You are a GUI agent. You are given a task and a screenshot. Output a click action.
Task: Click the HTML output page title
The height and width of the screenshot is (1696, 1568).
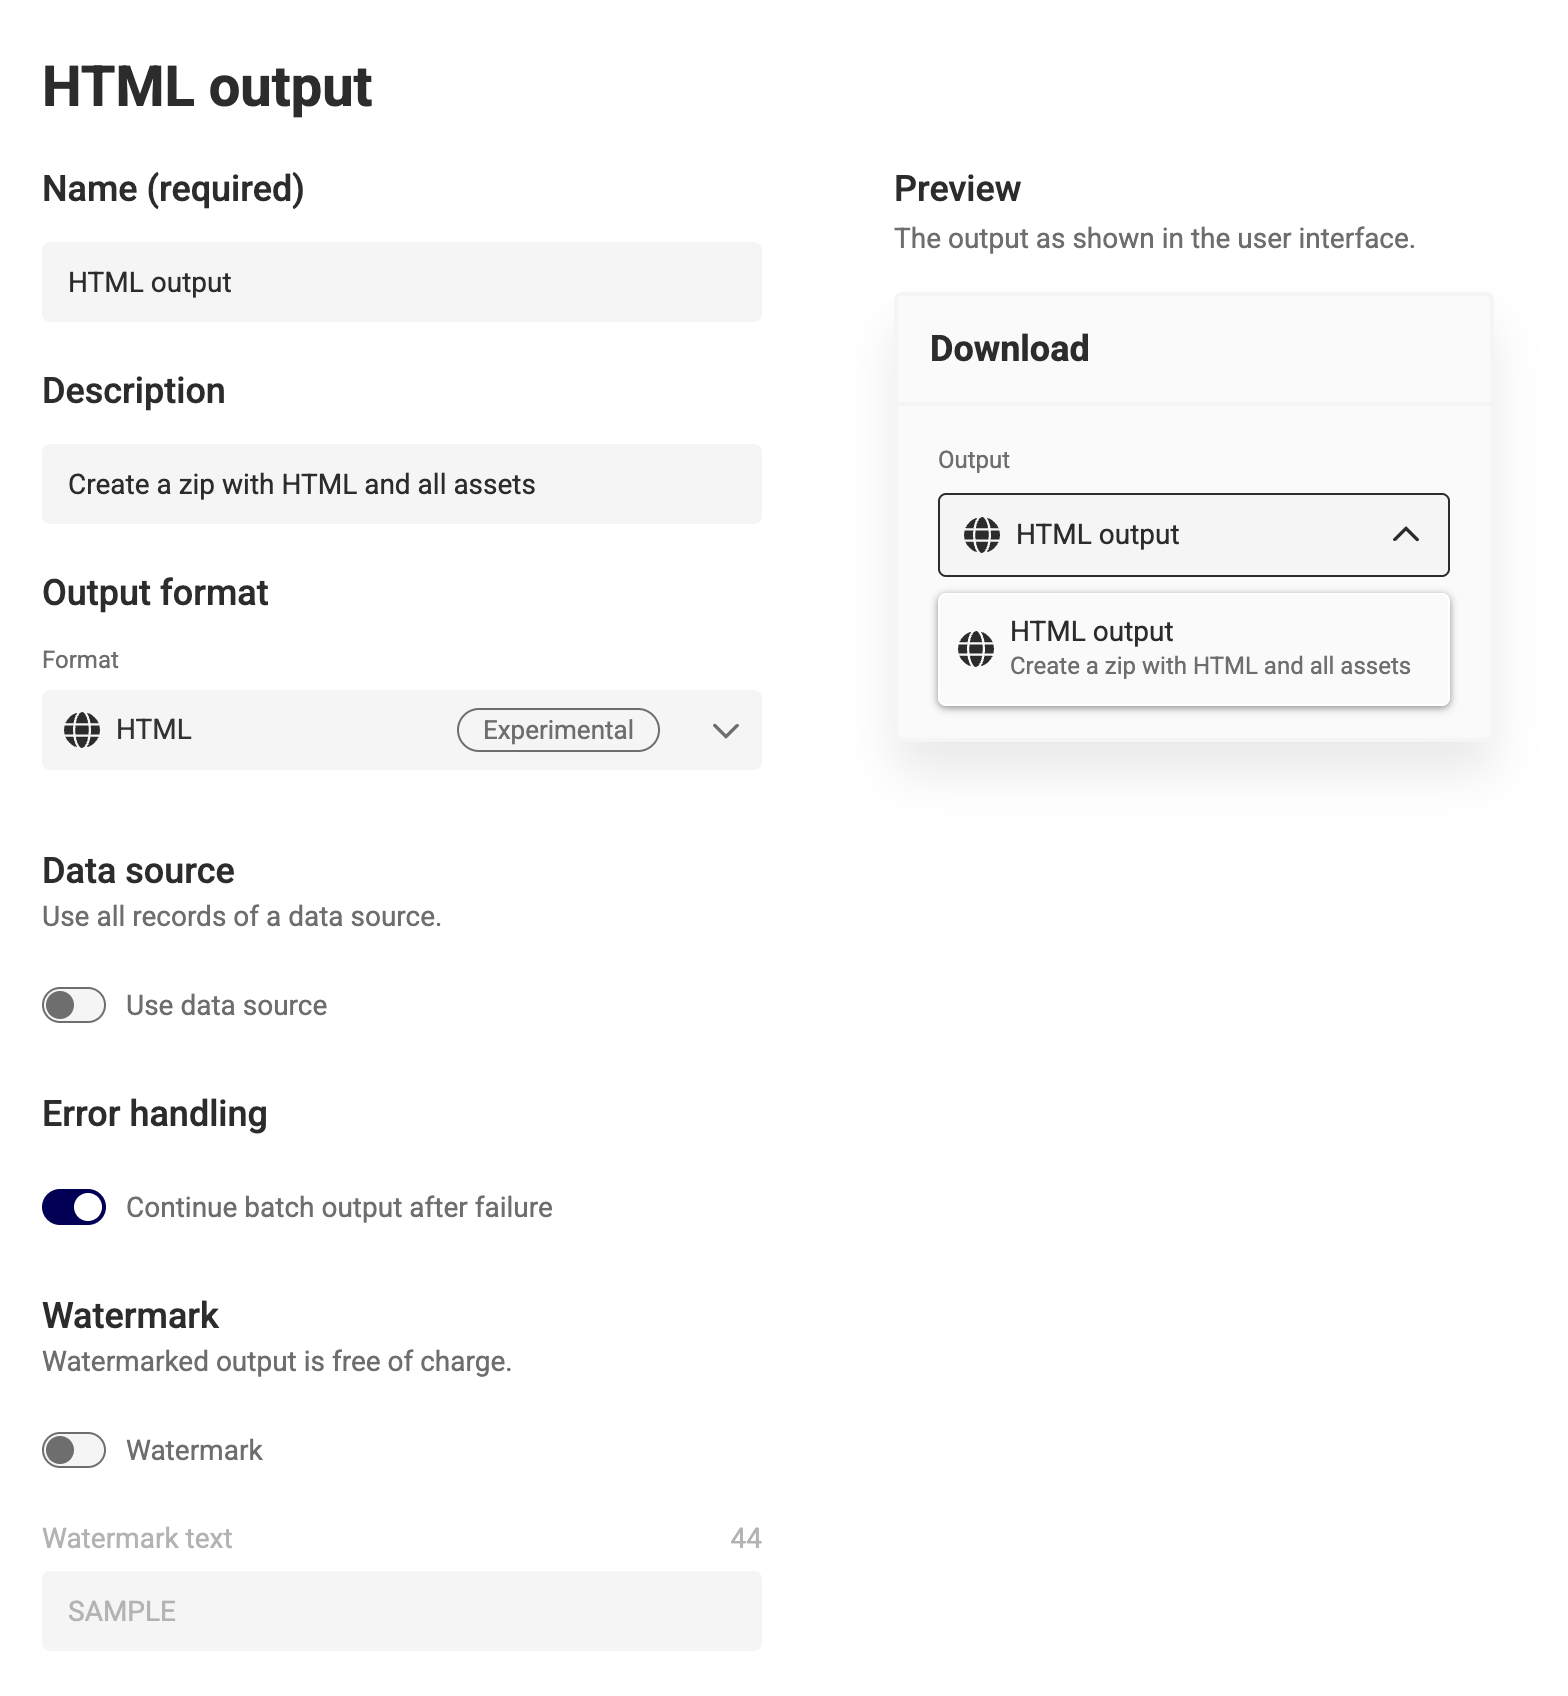206,87
